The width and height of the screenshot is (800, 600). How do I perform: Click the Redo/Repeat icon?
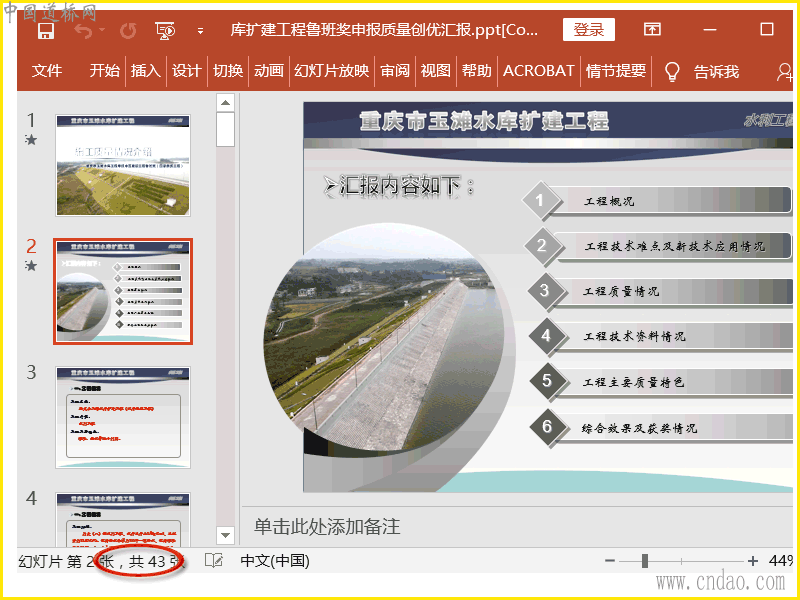[x=128, y=31]
